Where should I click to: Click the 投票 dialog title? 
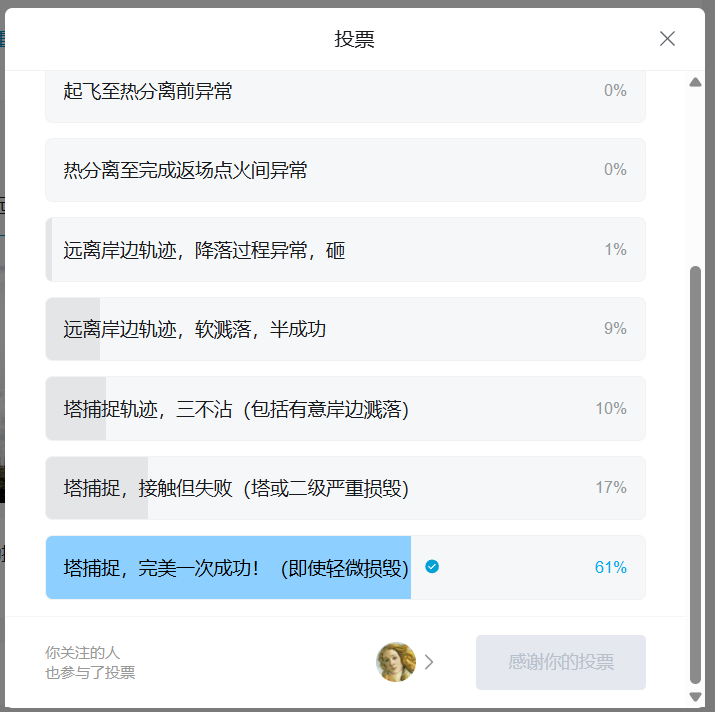(354, 39)
